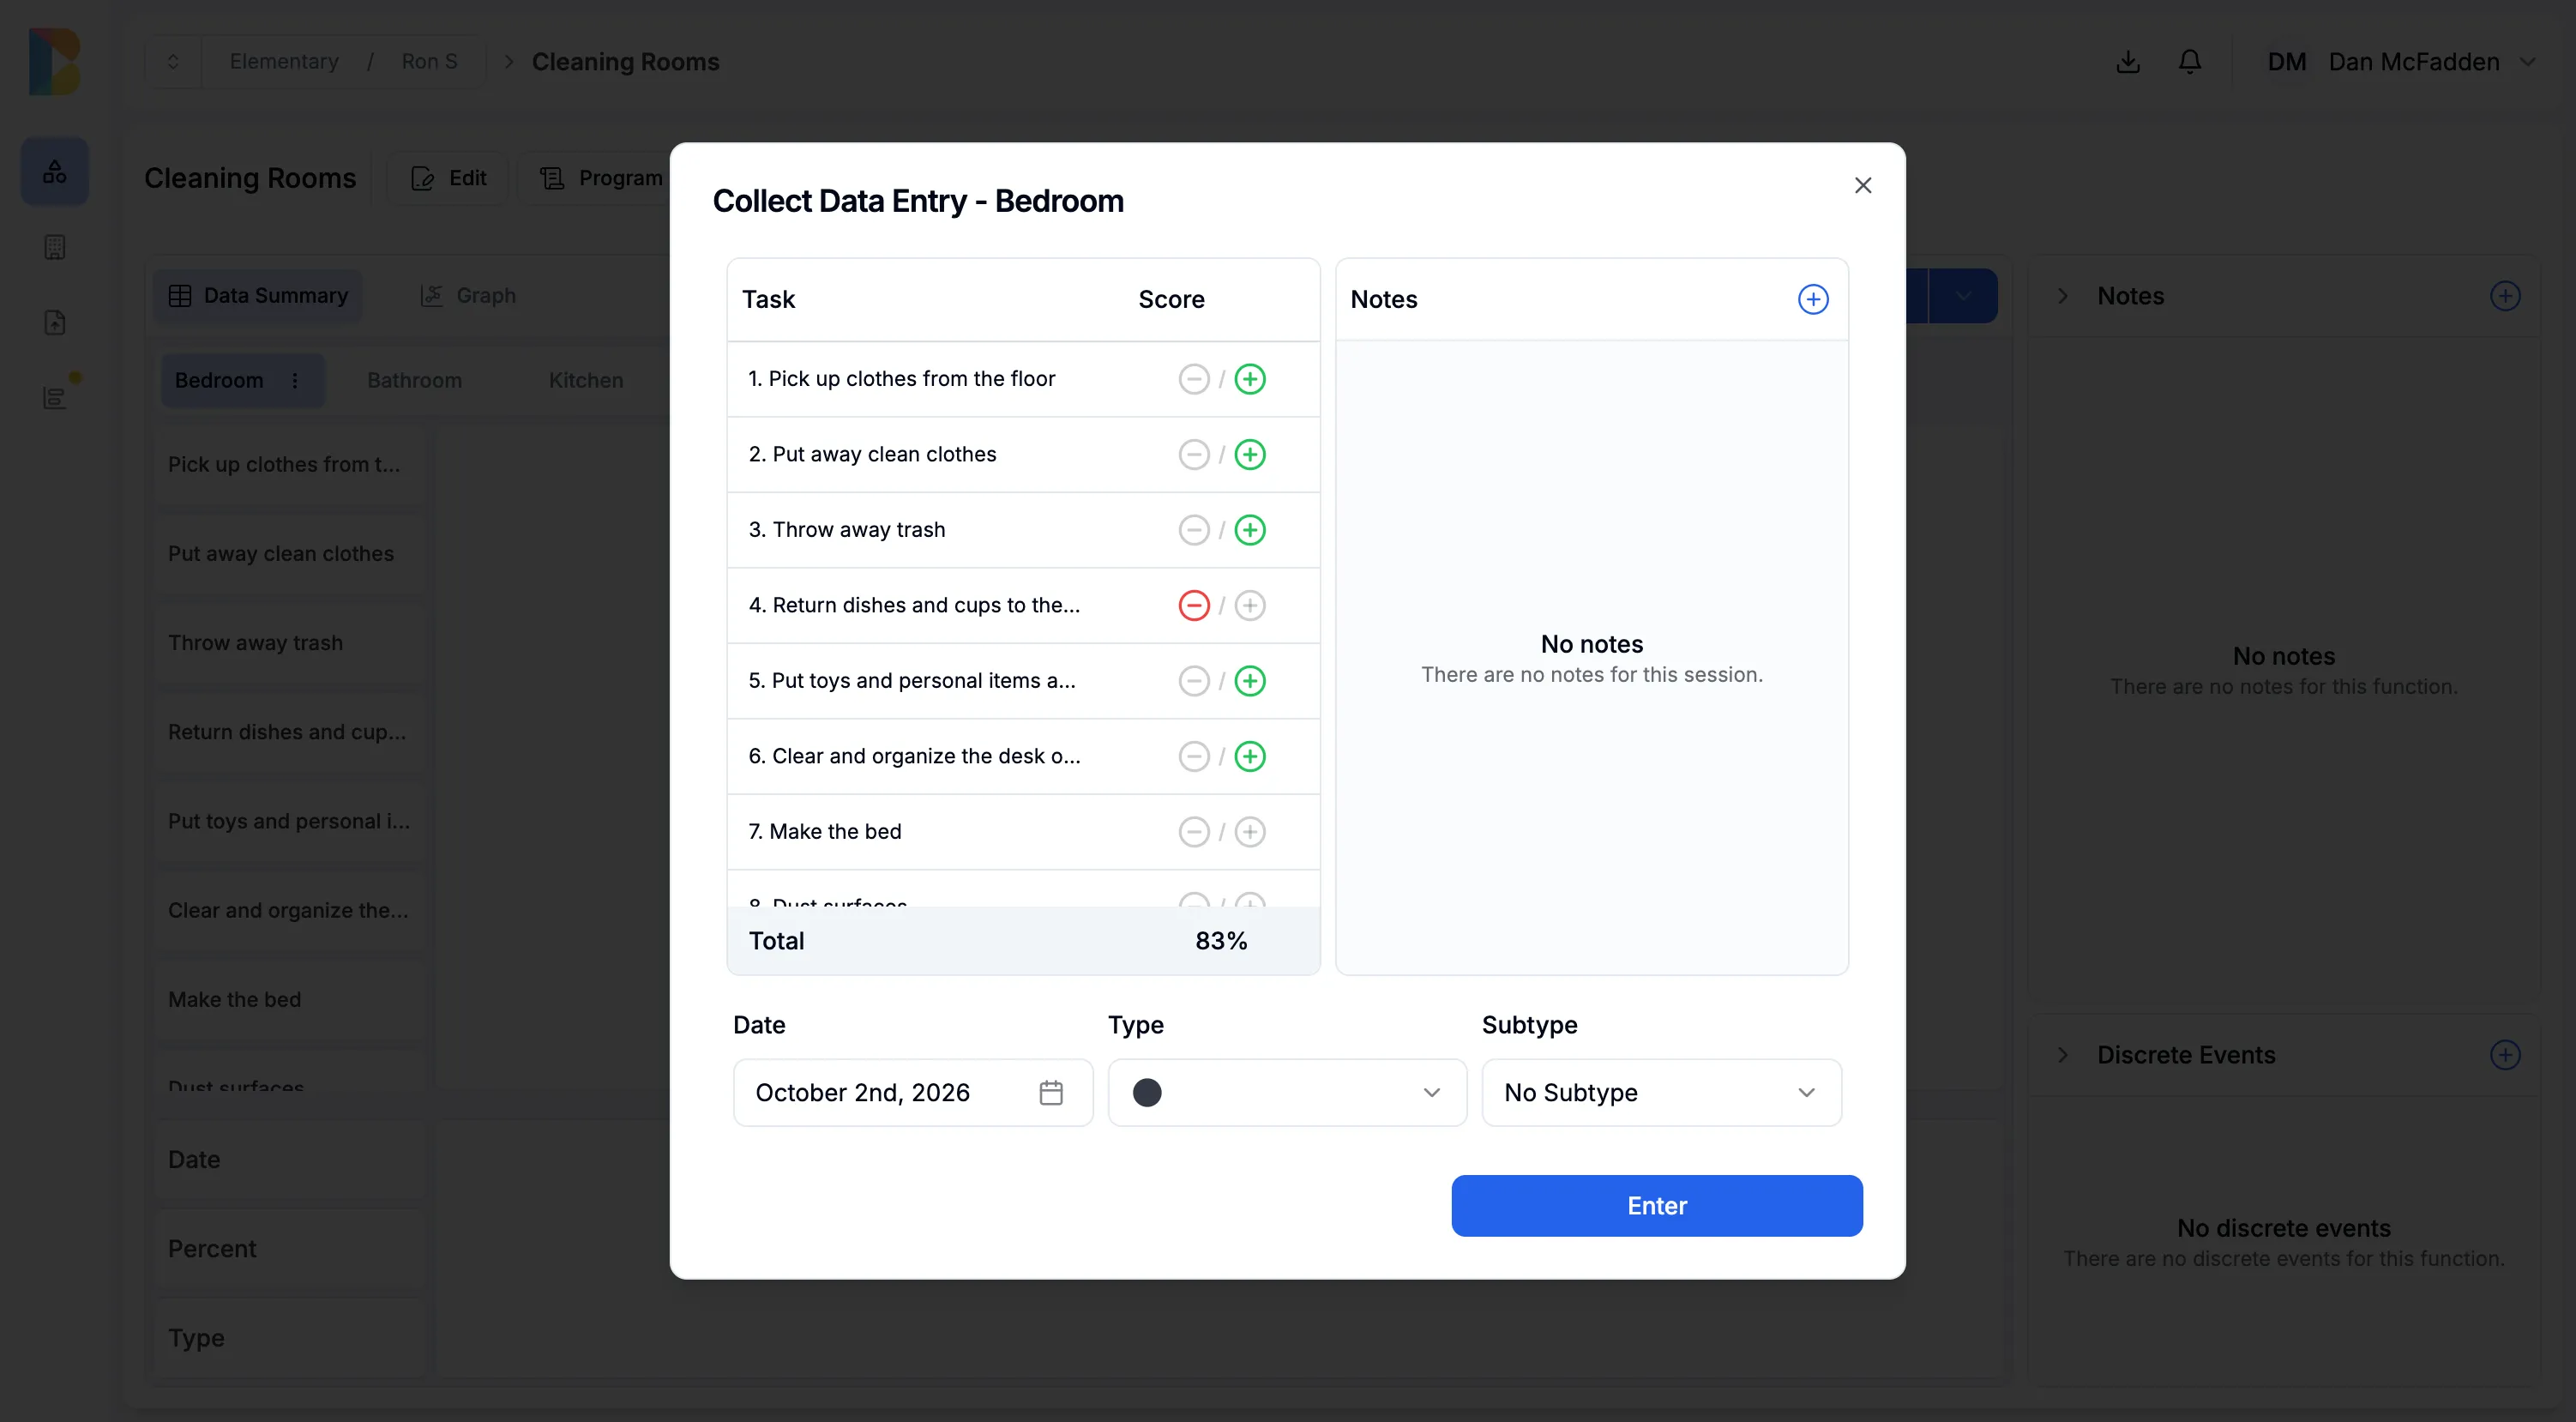Open the No Subtype dropdown
This screenshot has width=2576, height=1422.
pyautogui.click(x=1661, y=1093)
